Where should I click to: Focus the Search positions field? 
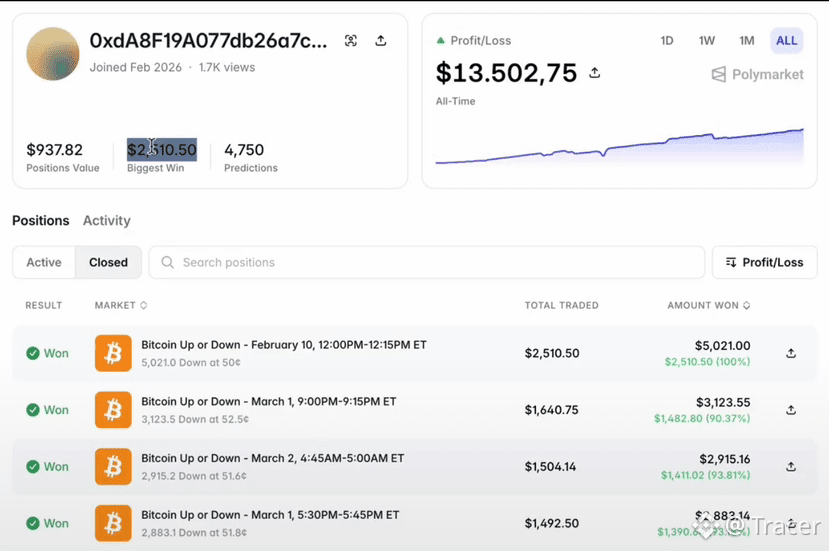pyautogui.click(x=427, y=262)
